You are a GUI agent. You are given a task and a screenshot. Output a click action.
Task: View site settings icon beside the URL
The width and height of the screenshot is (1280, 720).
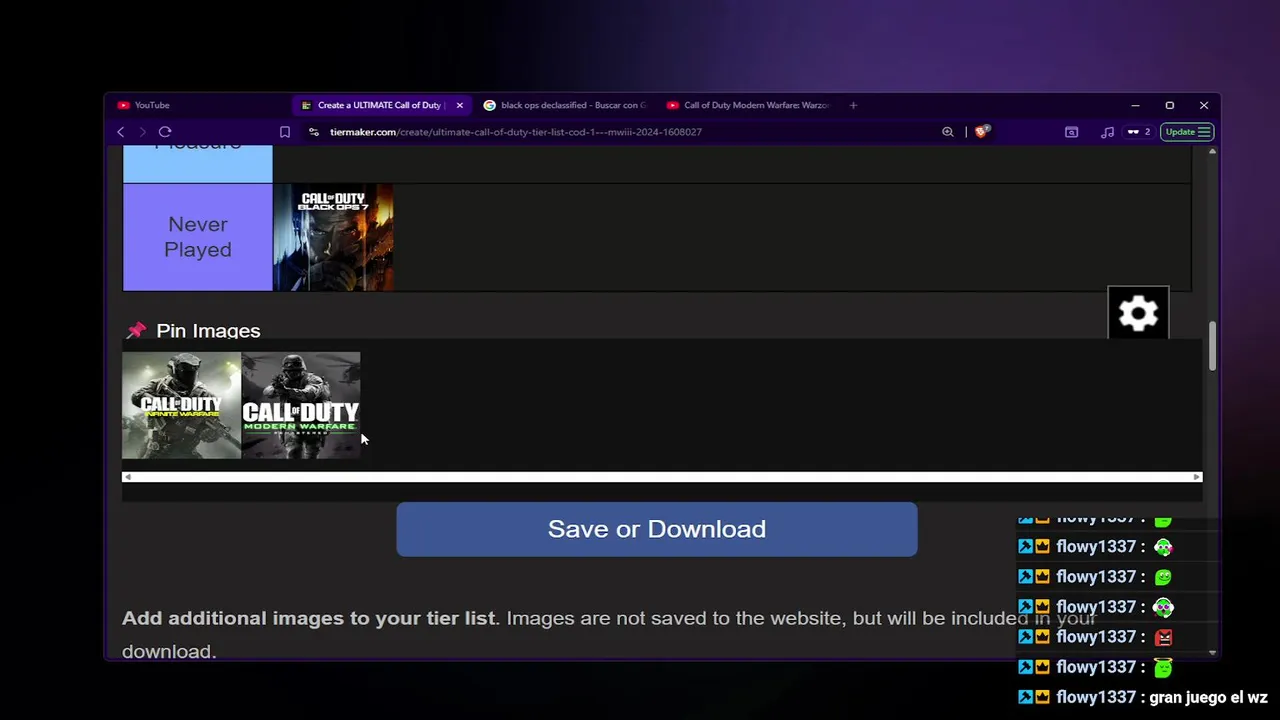tap(314, 132)
